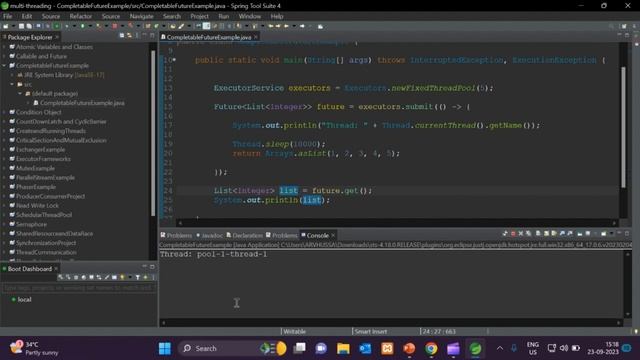Open File Explorer from taskbar
640x360 pixels.
[x=343, y=349]
